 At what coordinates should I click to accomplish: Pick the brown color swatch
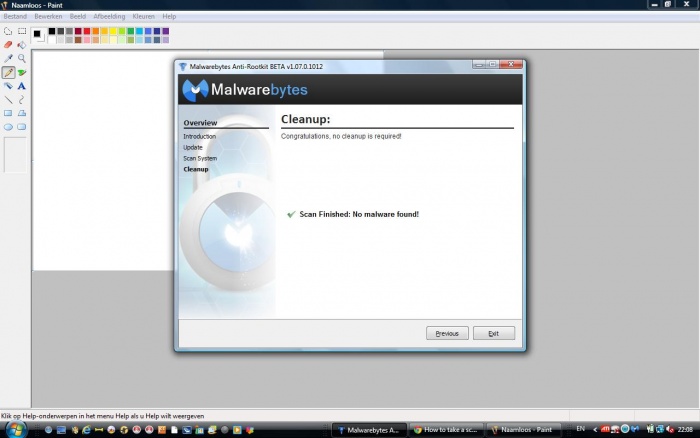click(78, 40)
